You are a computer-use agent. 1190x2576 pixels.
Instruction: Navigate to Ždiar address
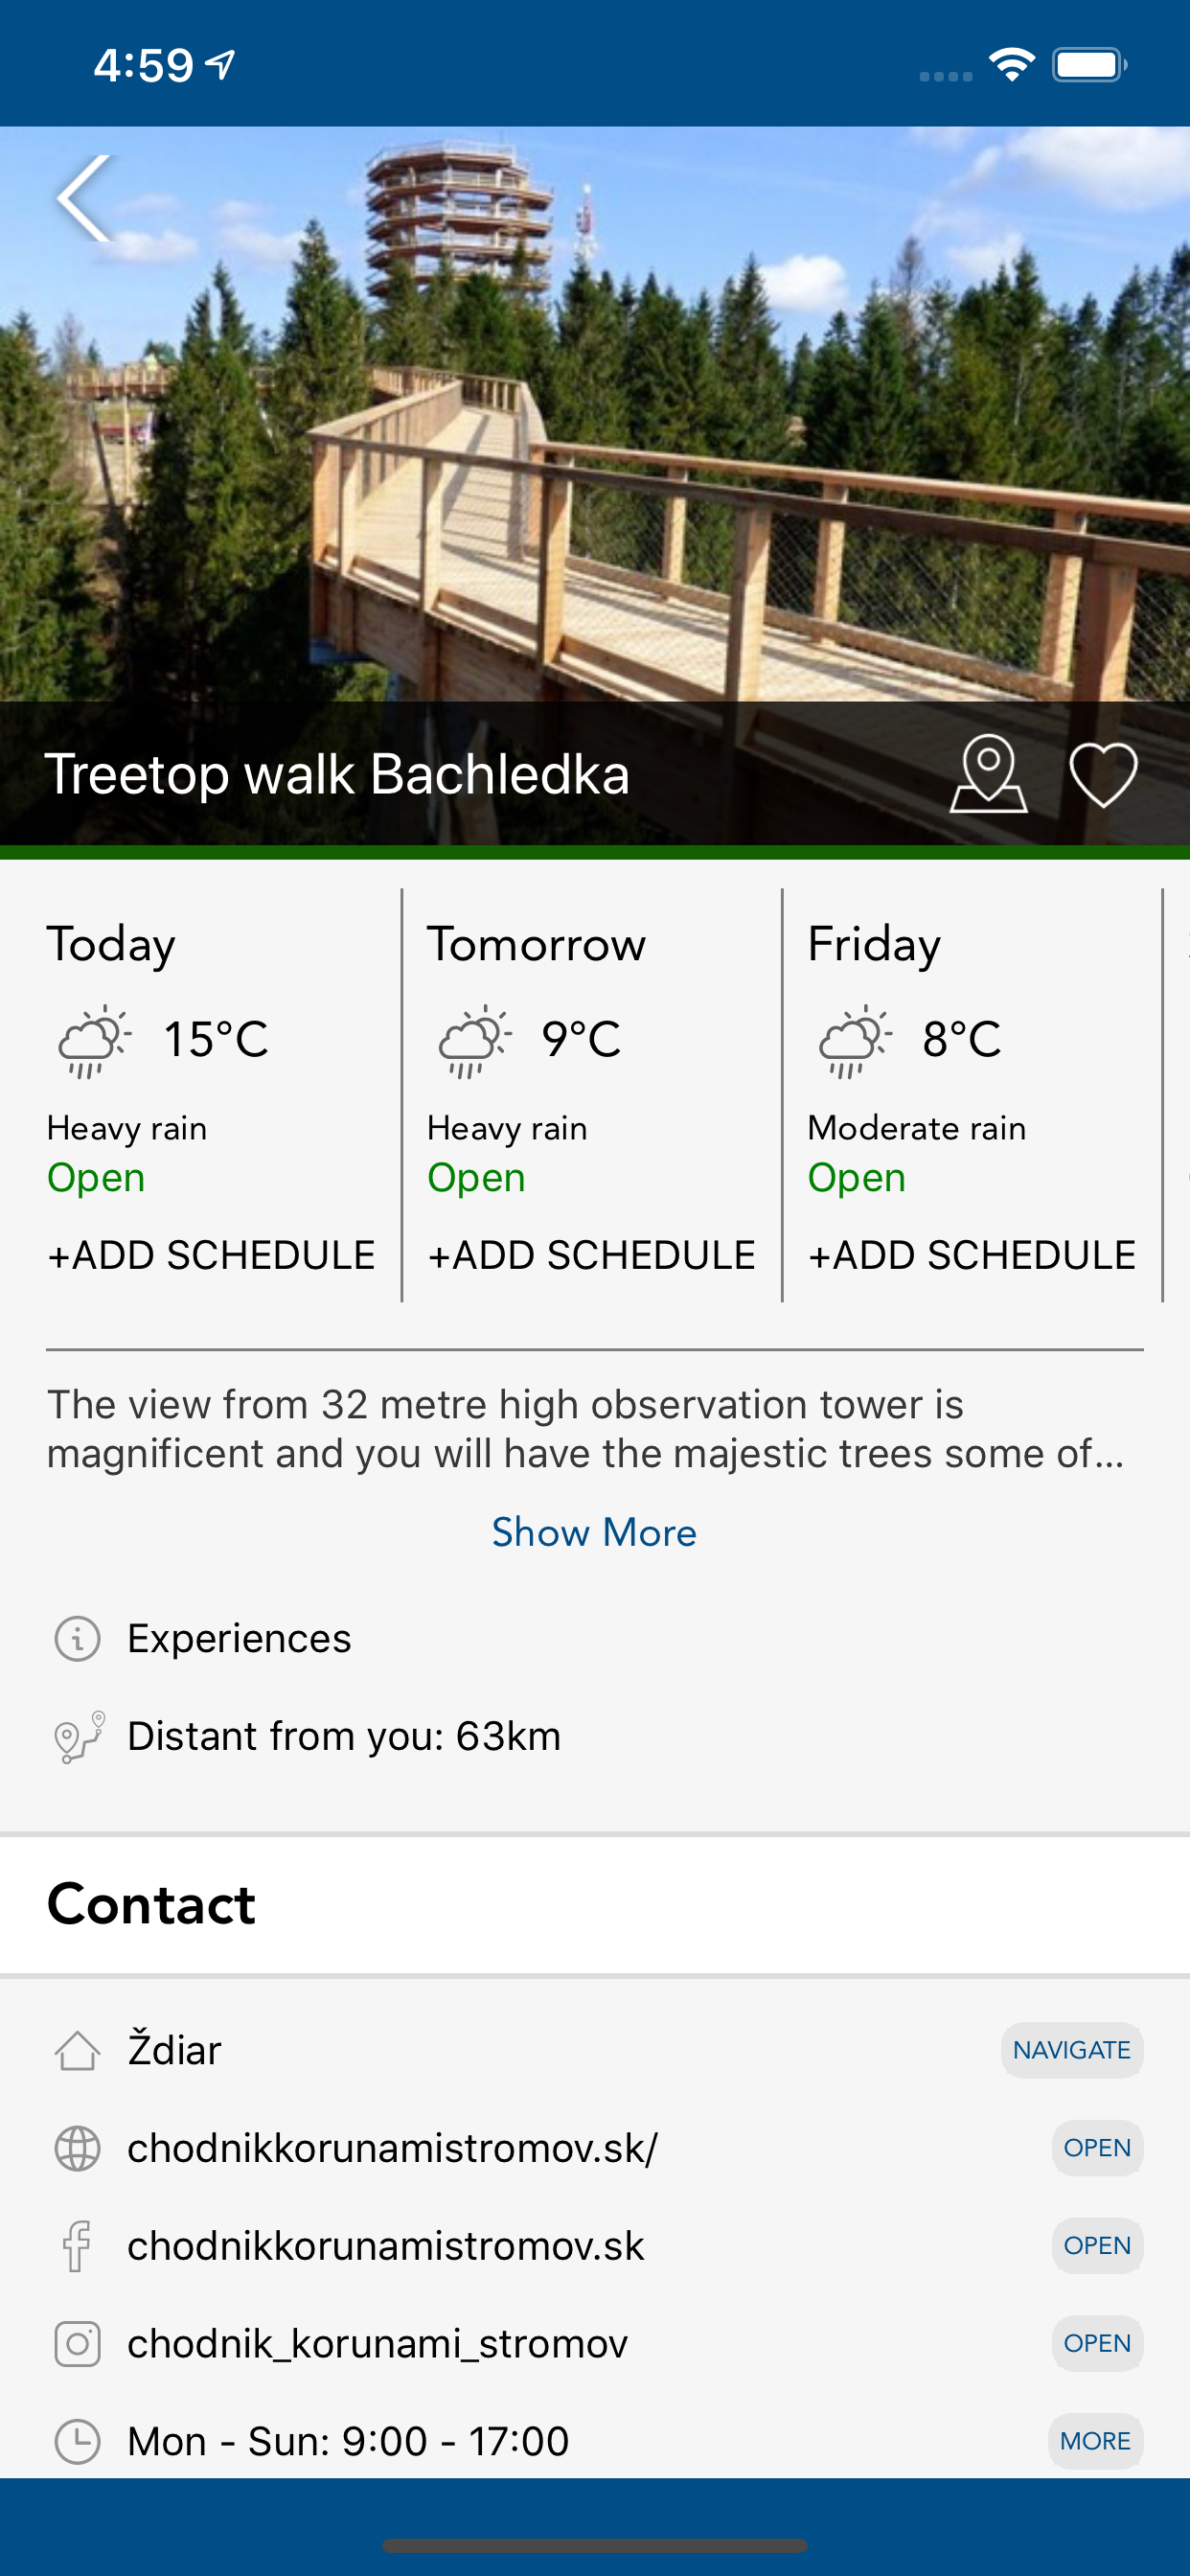click(x=1071, y=2050)
